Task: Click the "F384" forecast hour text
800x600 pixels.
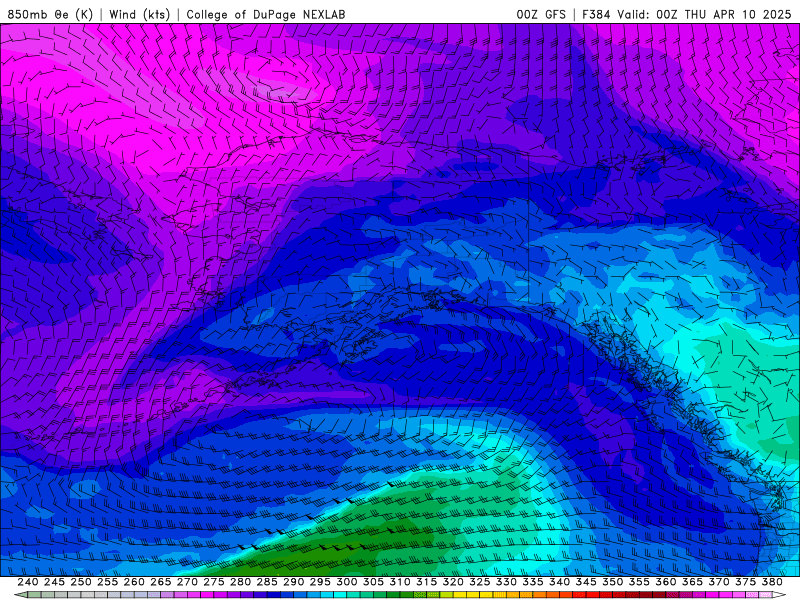Action: (x=596, y=14)
